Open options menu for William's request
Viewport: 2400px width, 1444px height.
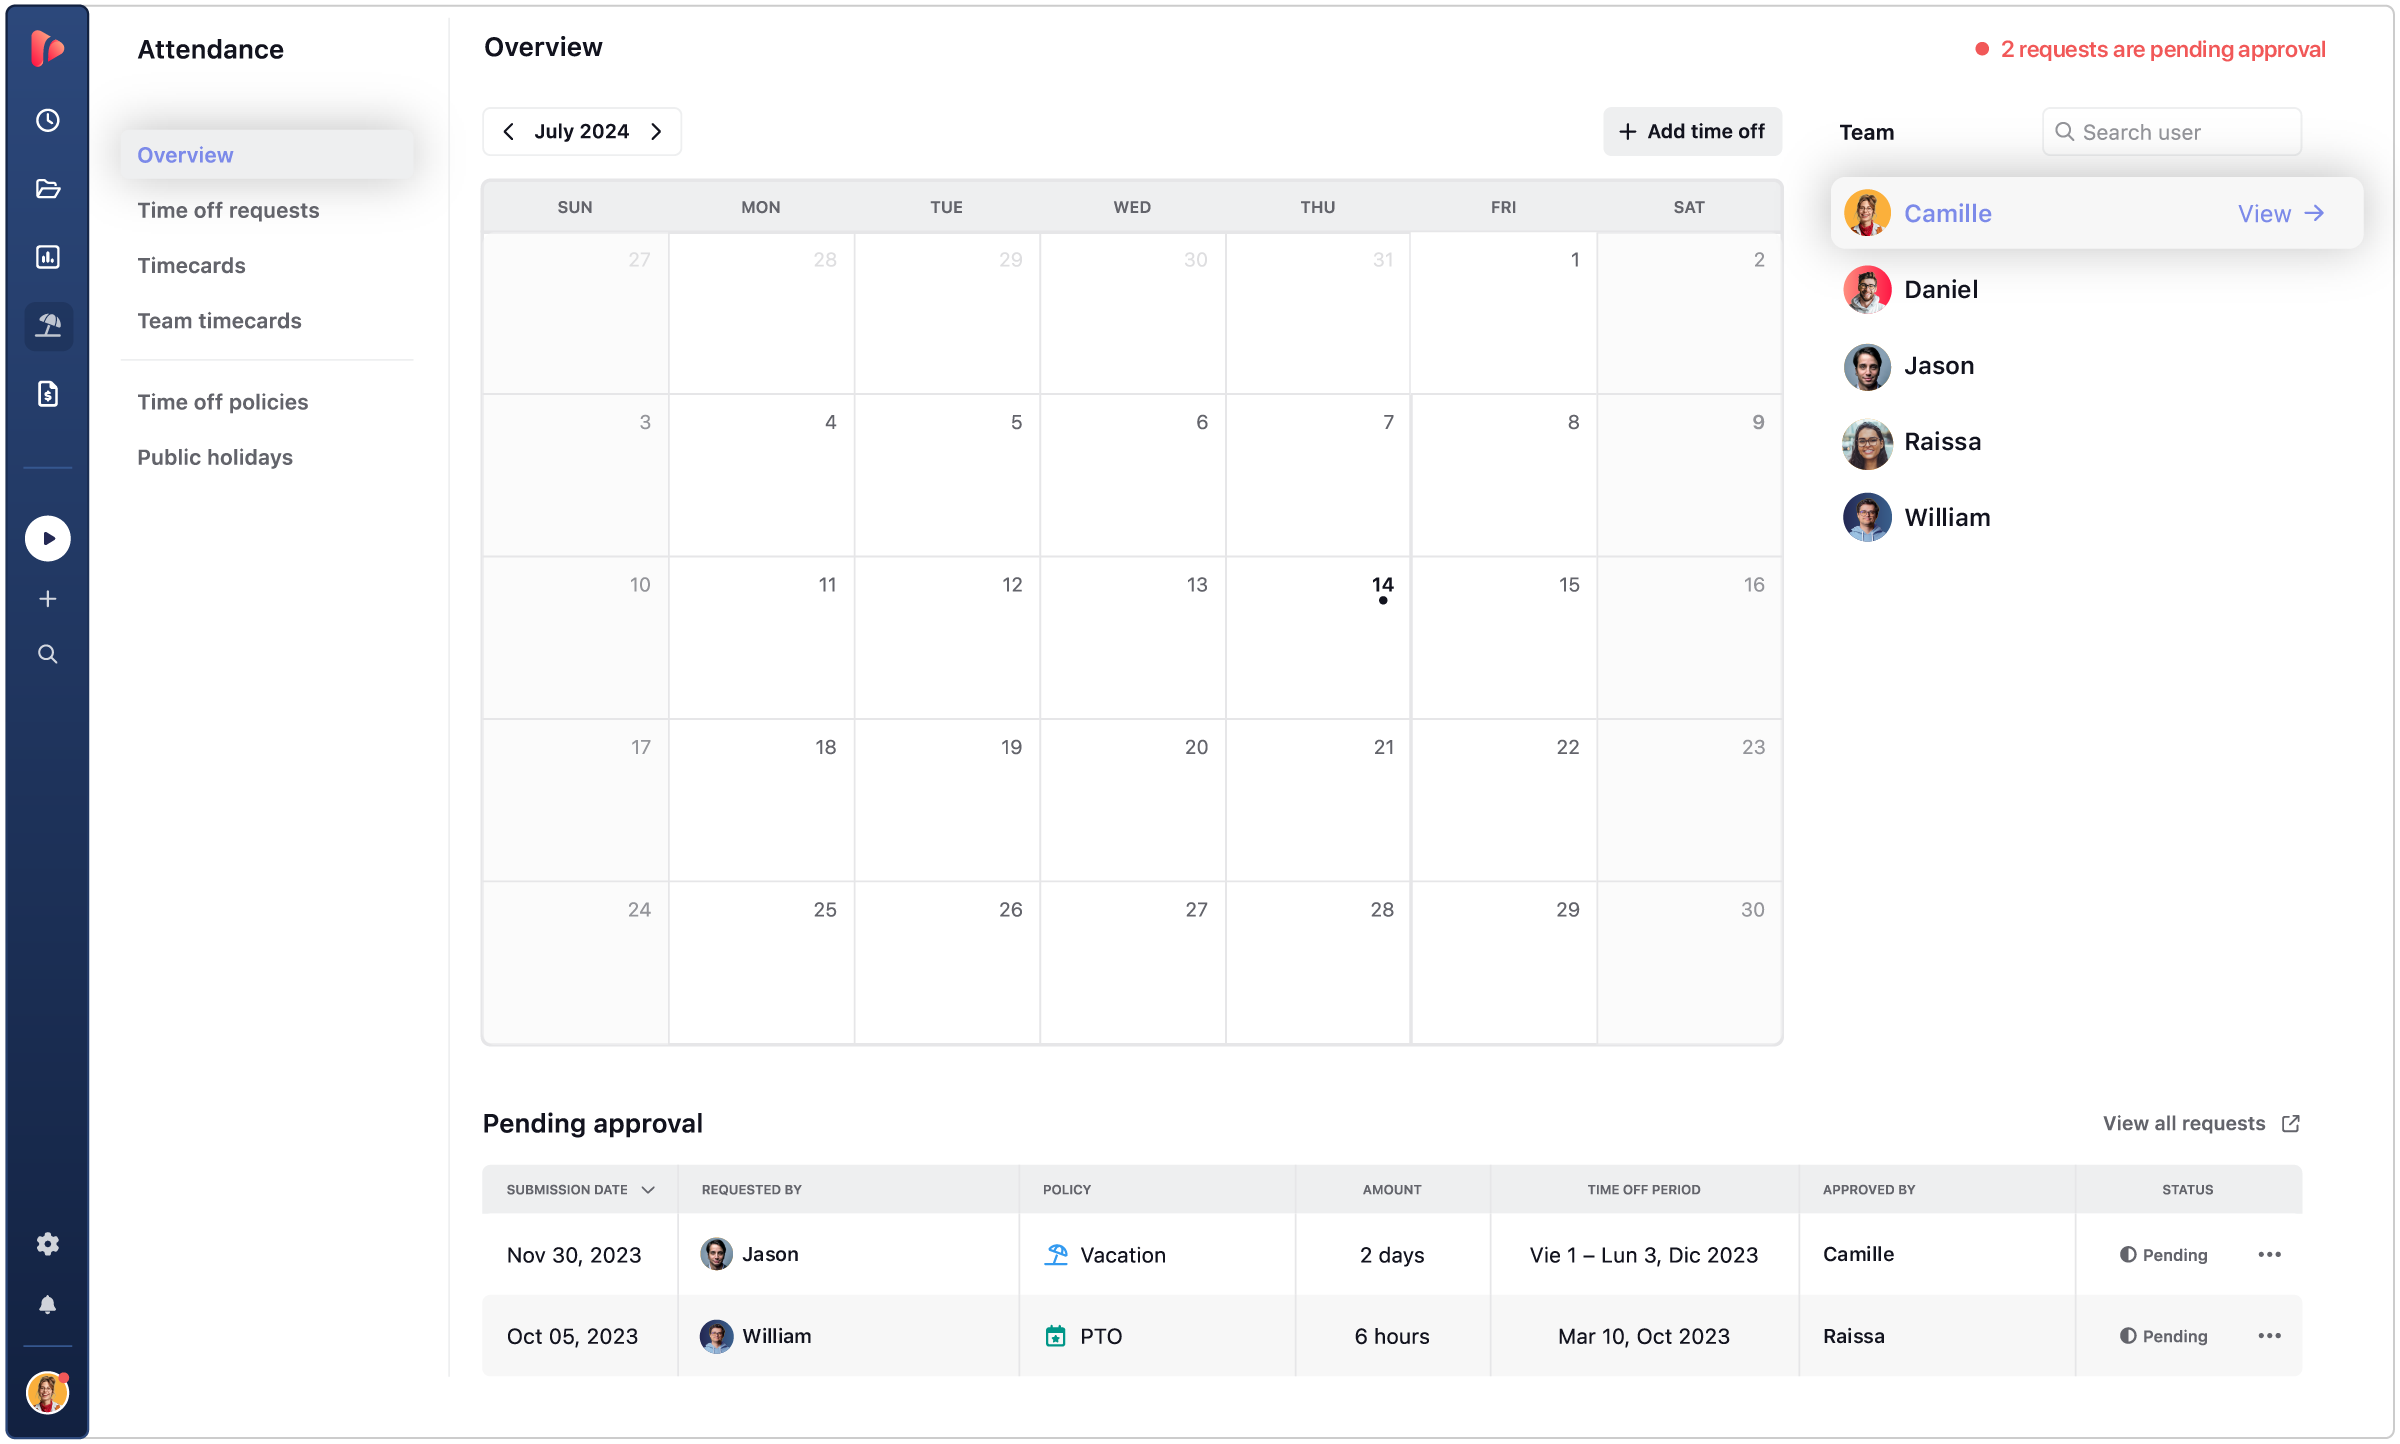pos(2269,1336)
